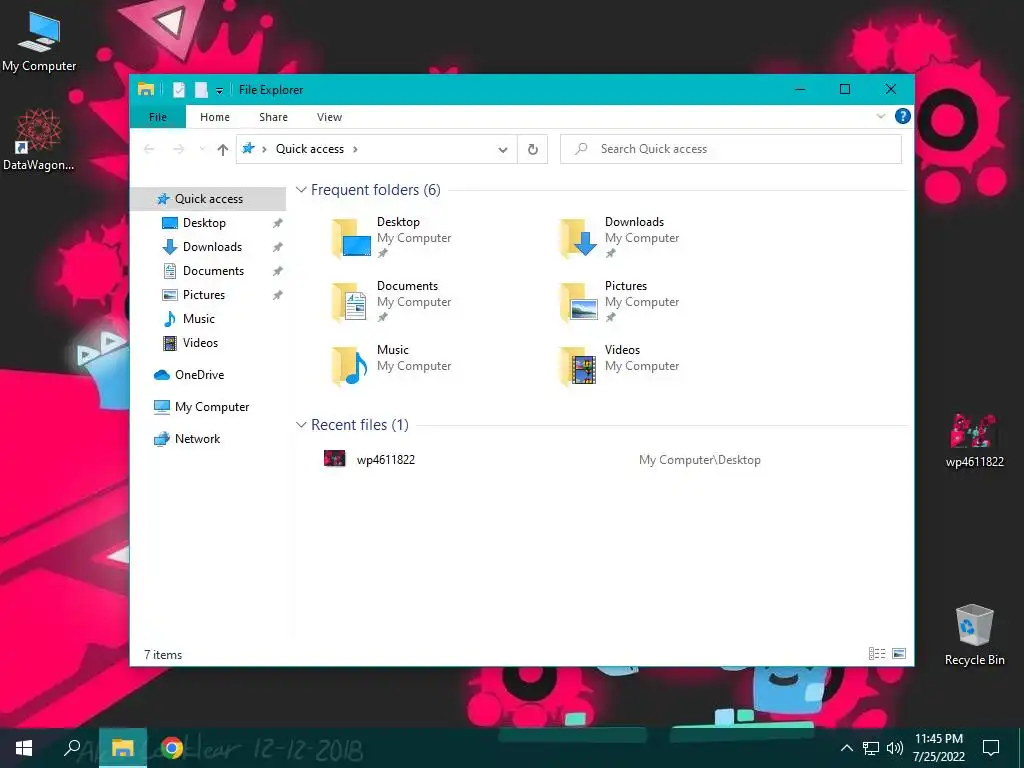Select the Music frequent folder icon
The image size is (1024, 768).
[x=351, y=366]
